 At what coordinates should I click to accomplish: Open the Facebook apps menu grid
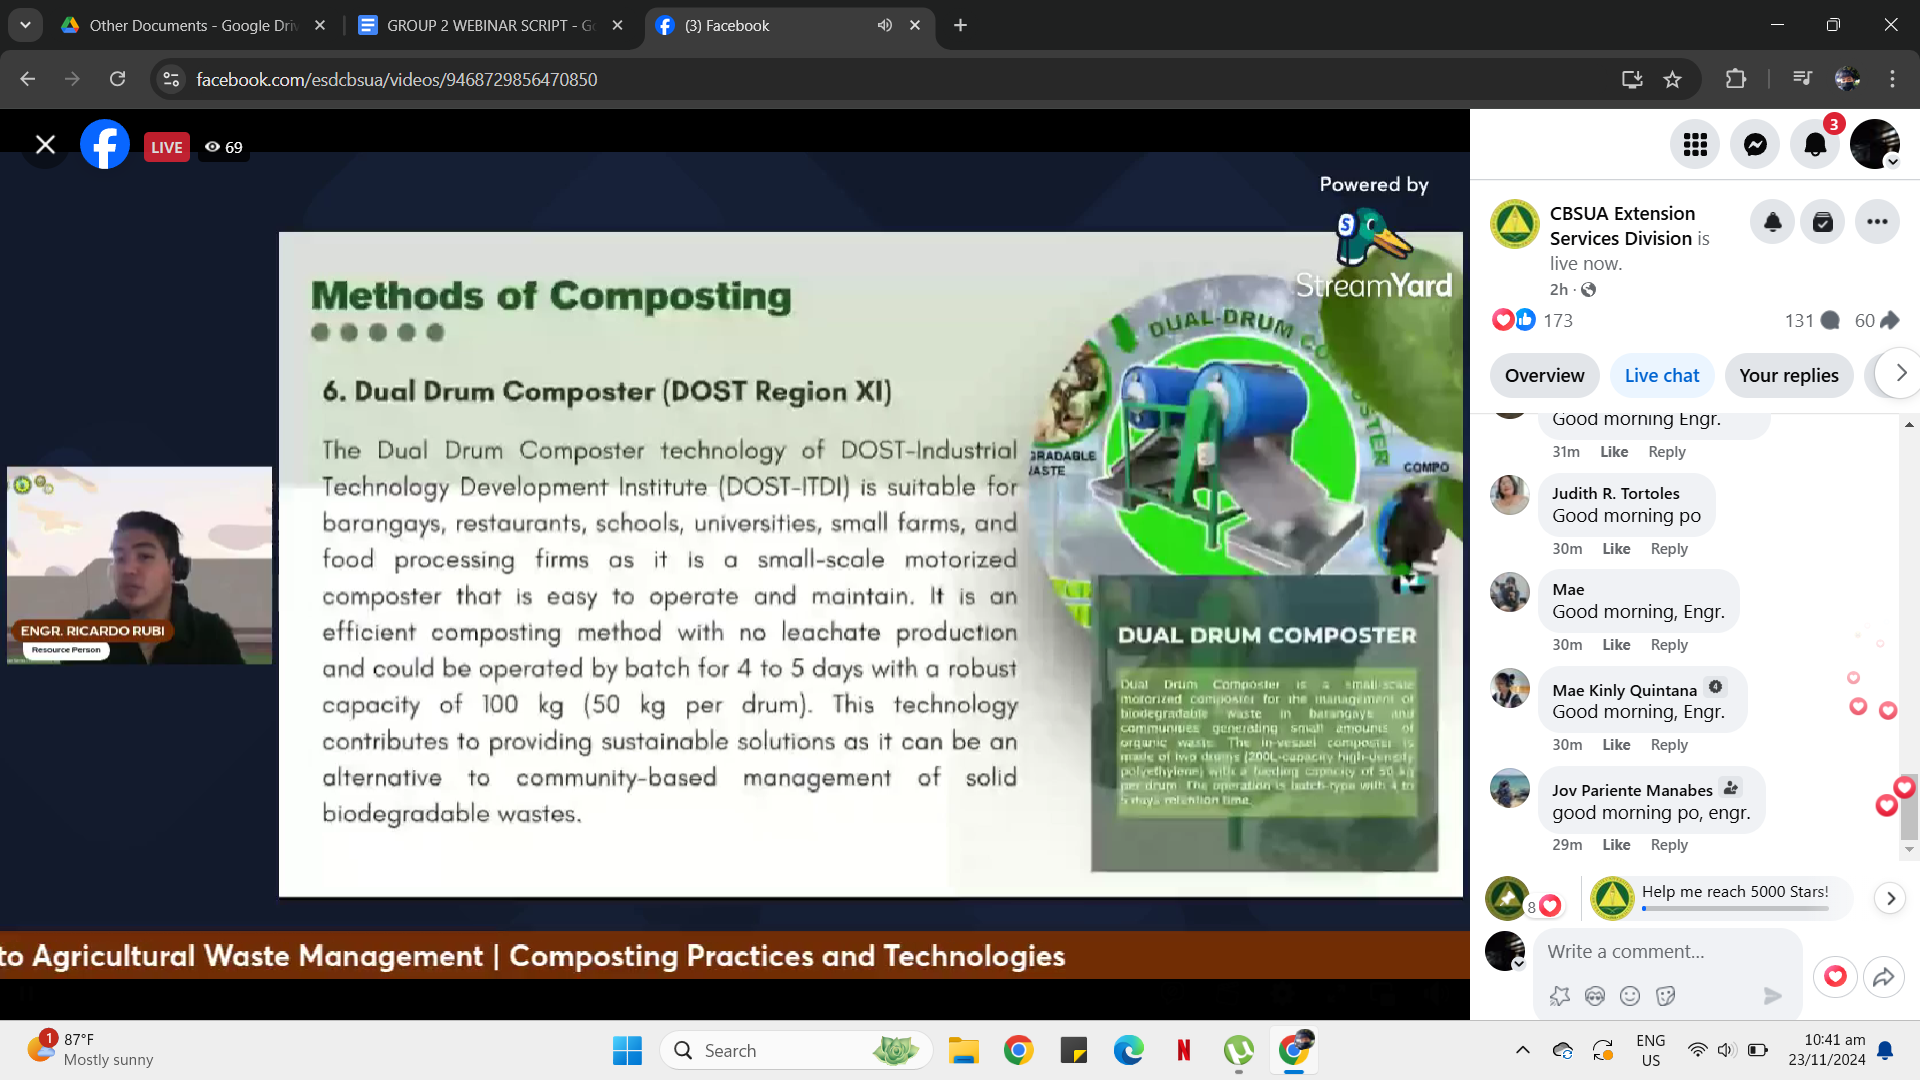[x=1695, y=145]
